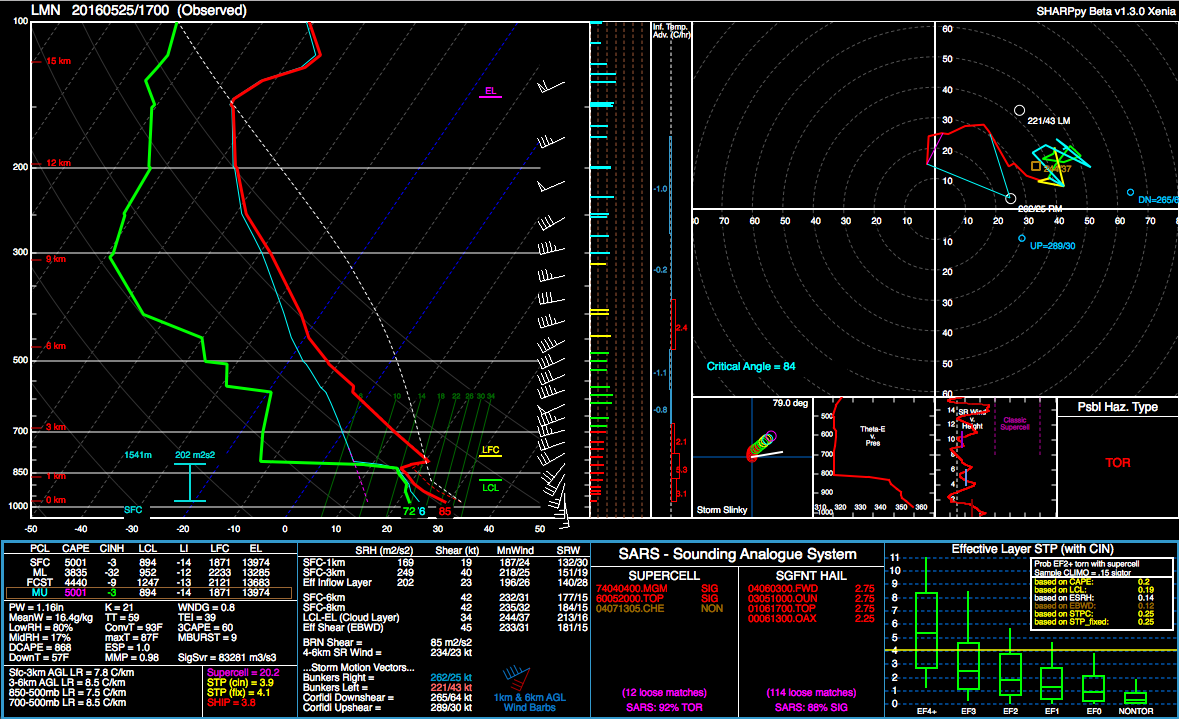Click the green surface dewpoint value 72

coord(408,511)
